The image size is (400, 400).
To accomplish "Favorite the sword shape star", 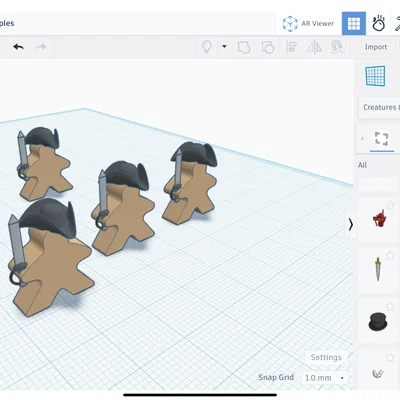I will coord(390,256).
